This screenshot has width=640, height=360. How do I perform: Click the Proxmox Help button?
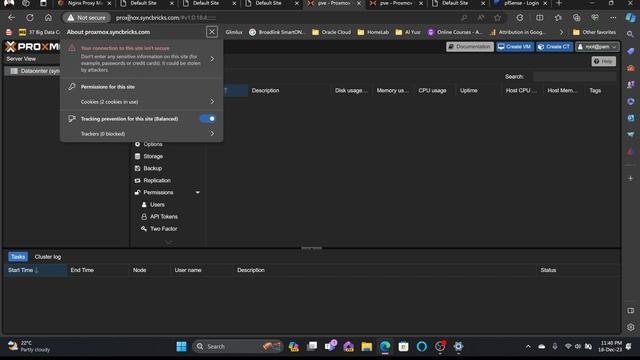coord(604,61)
